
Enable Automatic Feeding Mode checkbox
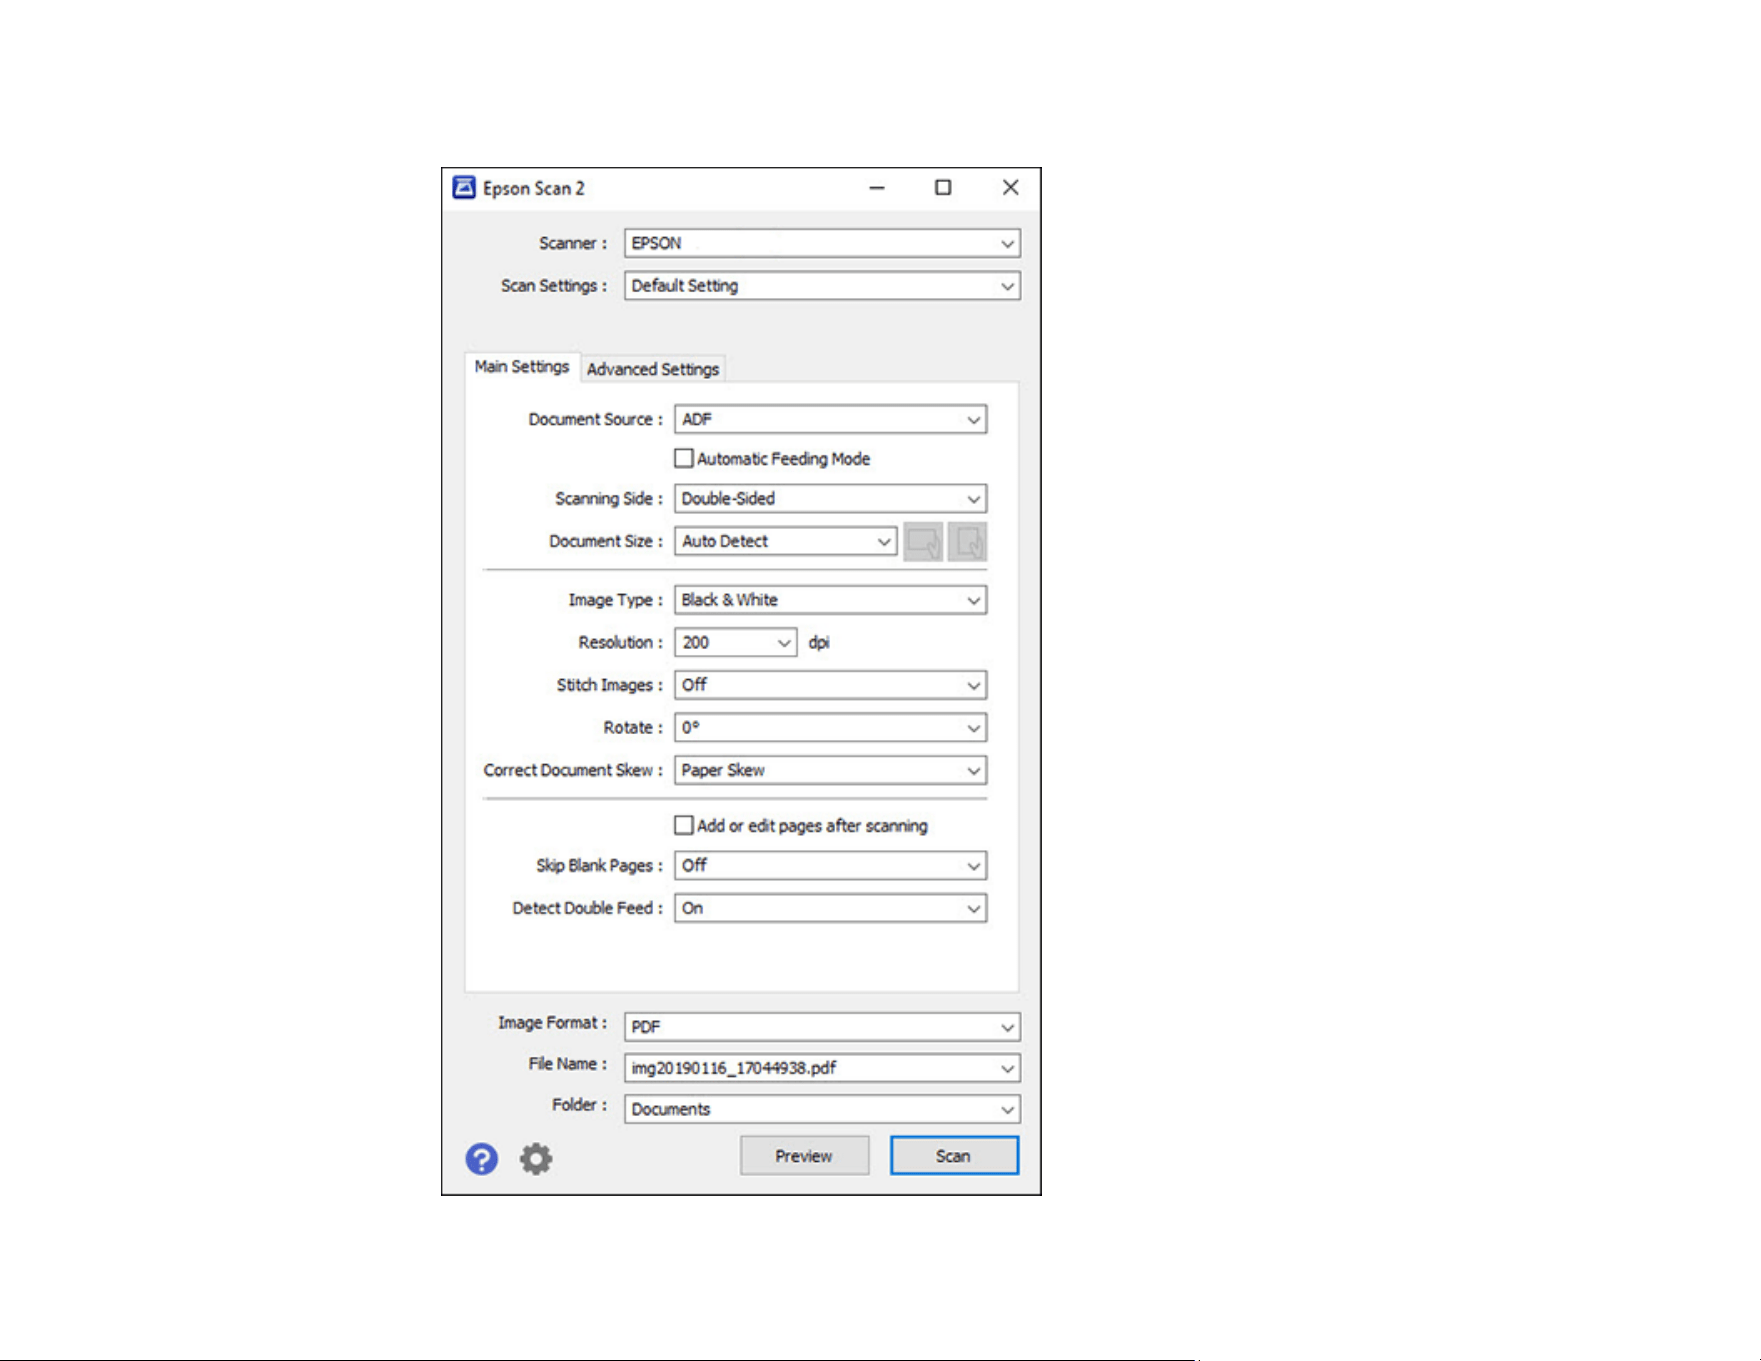pyautogui.click(x=684, y=459)
